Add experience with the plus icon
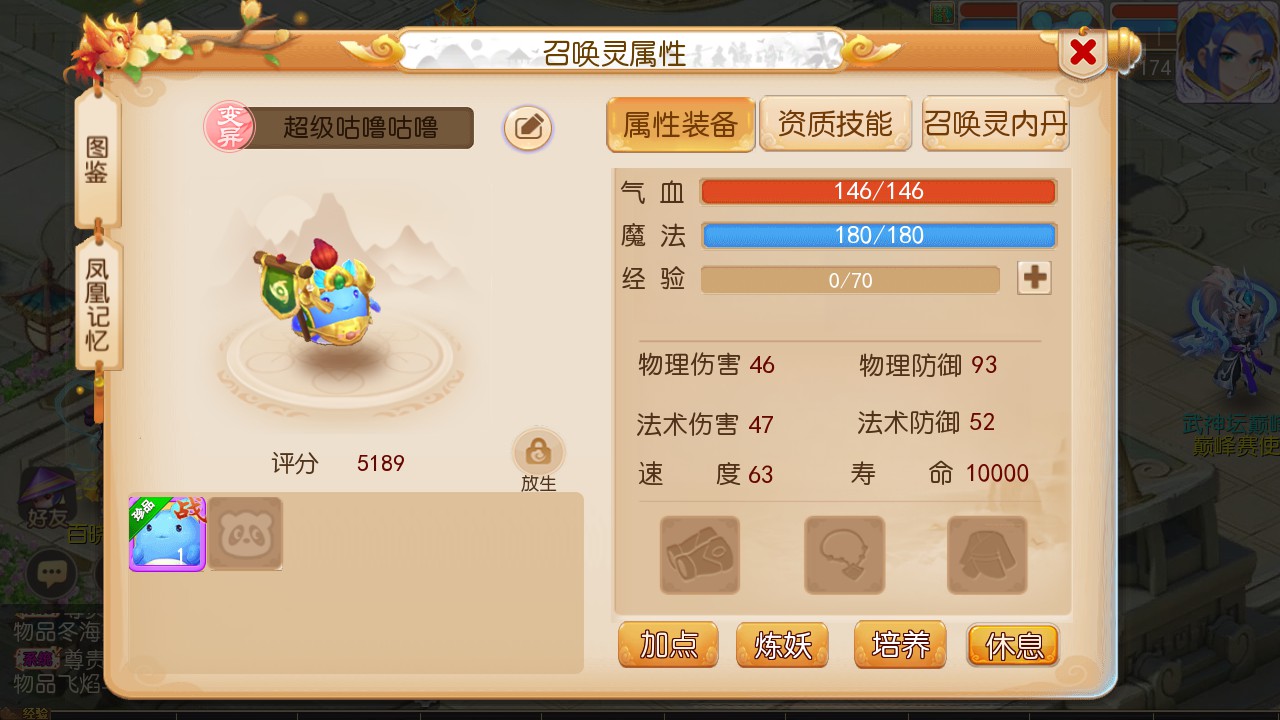This screenshot has height=720, width=1280. 1034,278
